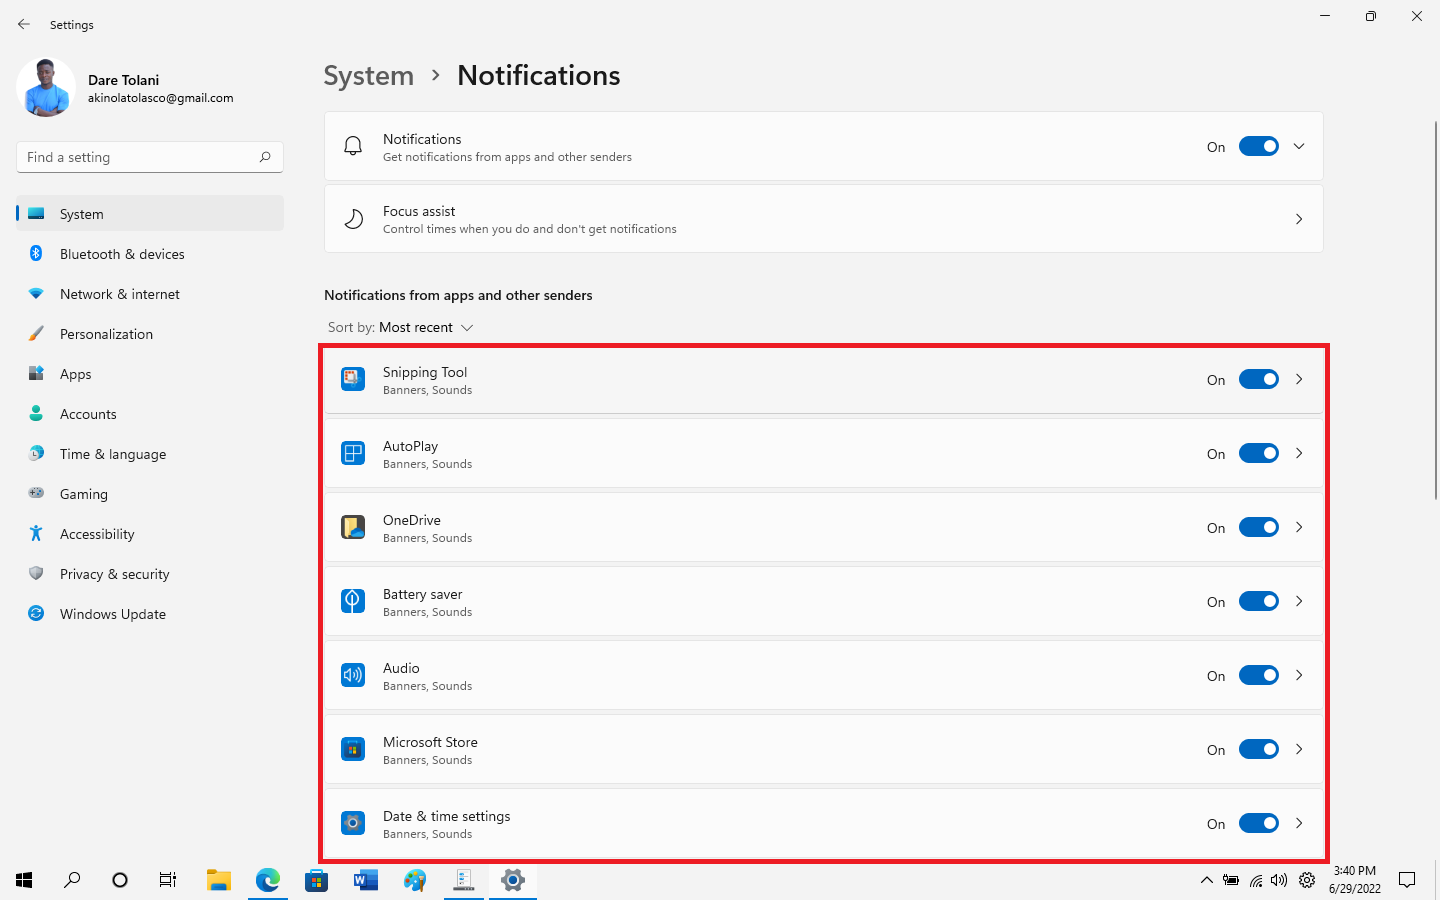Select System in the sidebar
The width and height of the screenshot is (1440, 900).
click(x=150, y=214)
